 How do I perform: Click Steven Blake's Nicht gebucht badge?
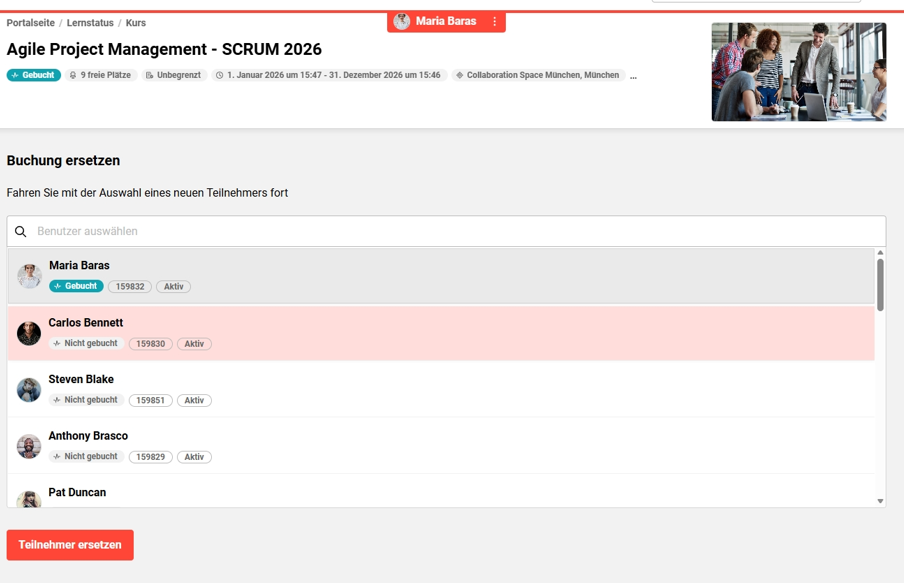click(86, 400)
